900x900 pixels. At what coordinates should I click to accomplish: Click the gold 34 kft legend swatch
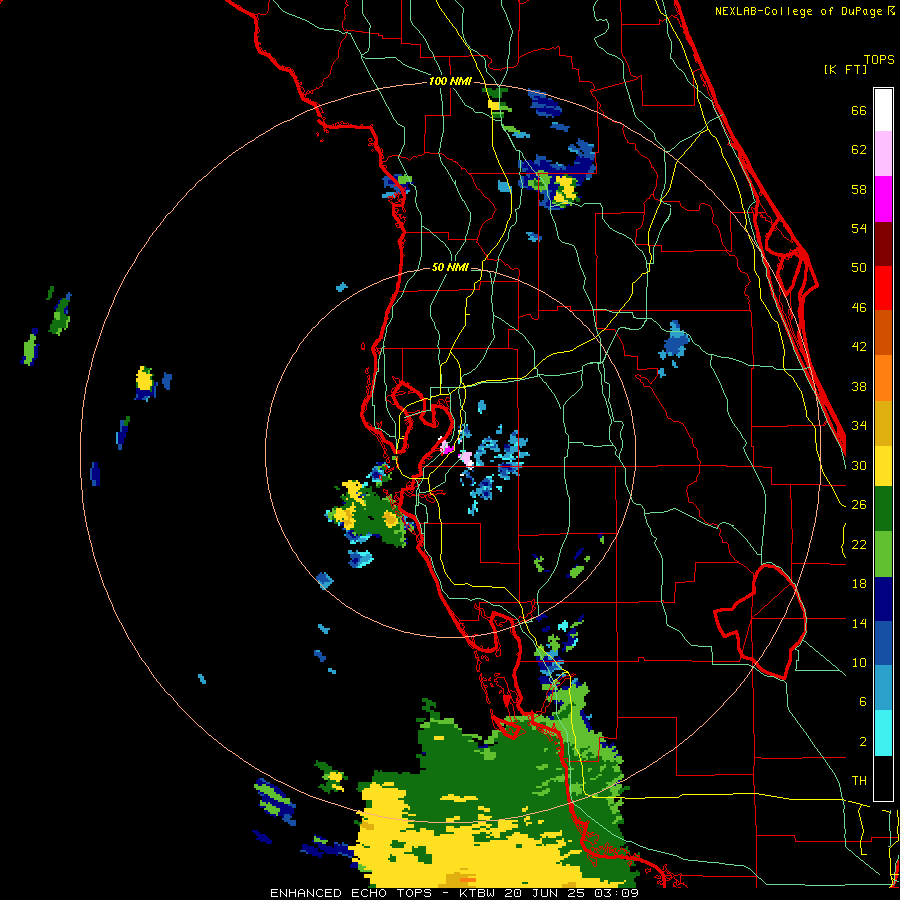tap(883, 424)
